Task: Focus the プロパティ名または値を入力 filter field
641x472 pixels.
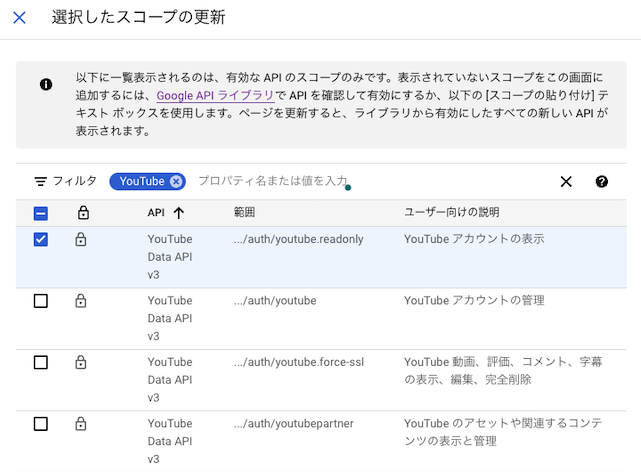Action: 273,181
